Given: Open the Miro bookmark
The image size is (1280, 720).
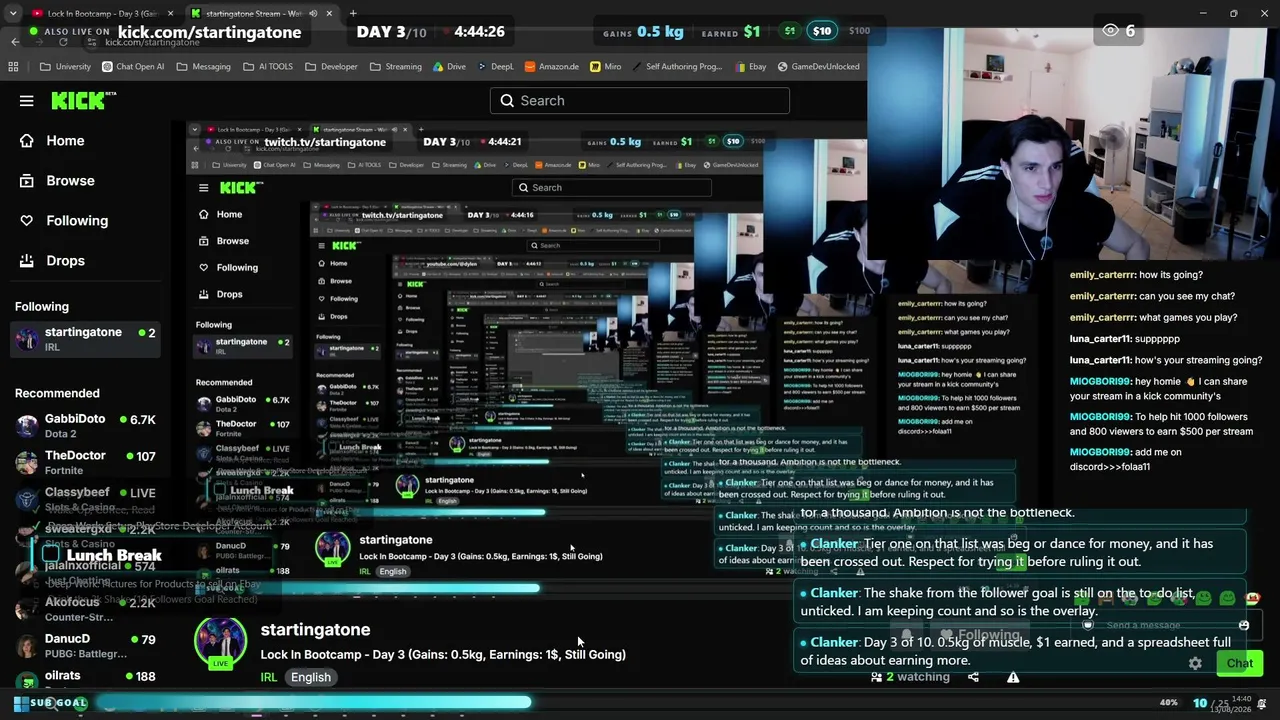Looking at the screenshot, I should [x=605, y=67].
